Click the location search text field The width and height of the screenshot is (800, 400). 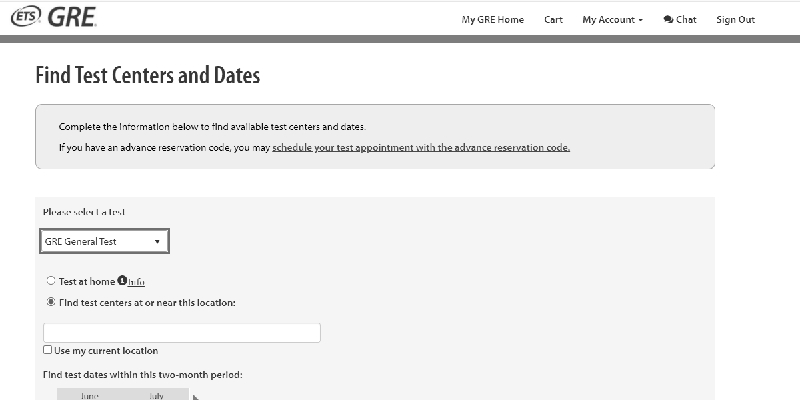click(181, 333)
